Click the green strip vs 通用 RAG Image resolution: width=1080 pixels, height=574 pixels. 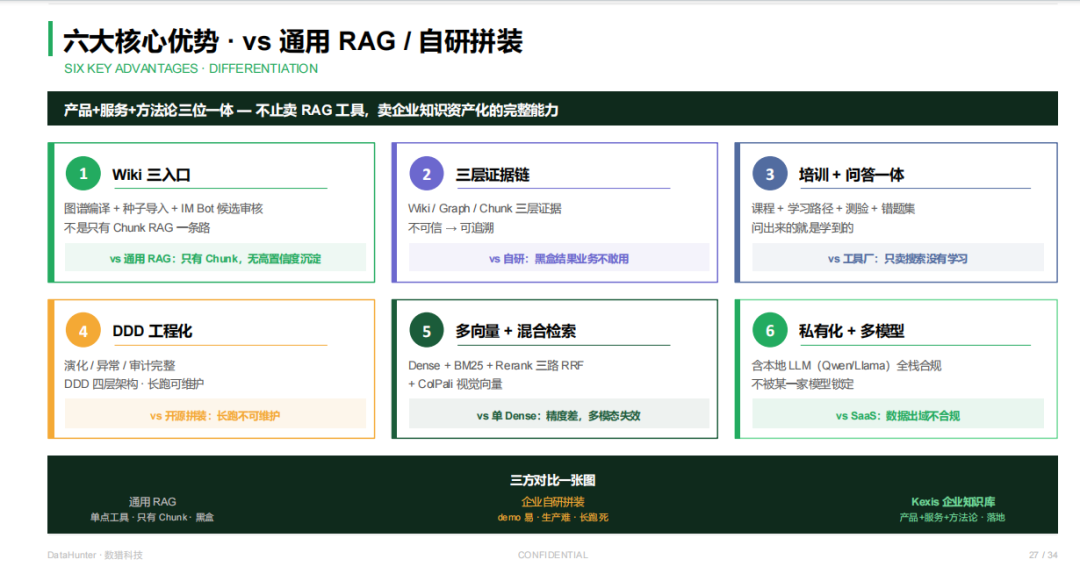coord(215,258)
